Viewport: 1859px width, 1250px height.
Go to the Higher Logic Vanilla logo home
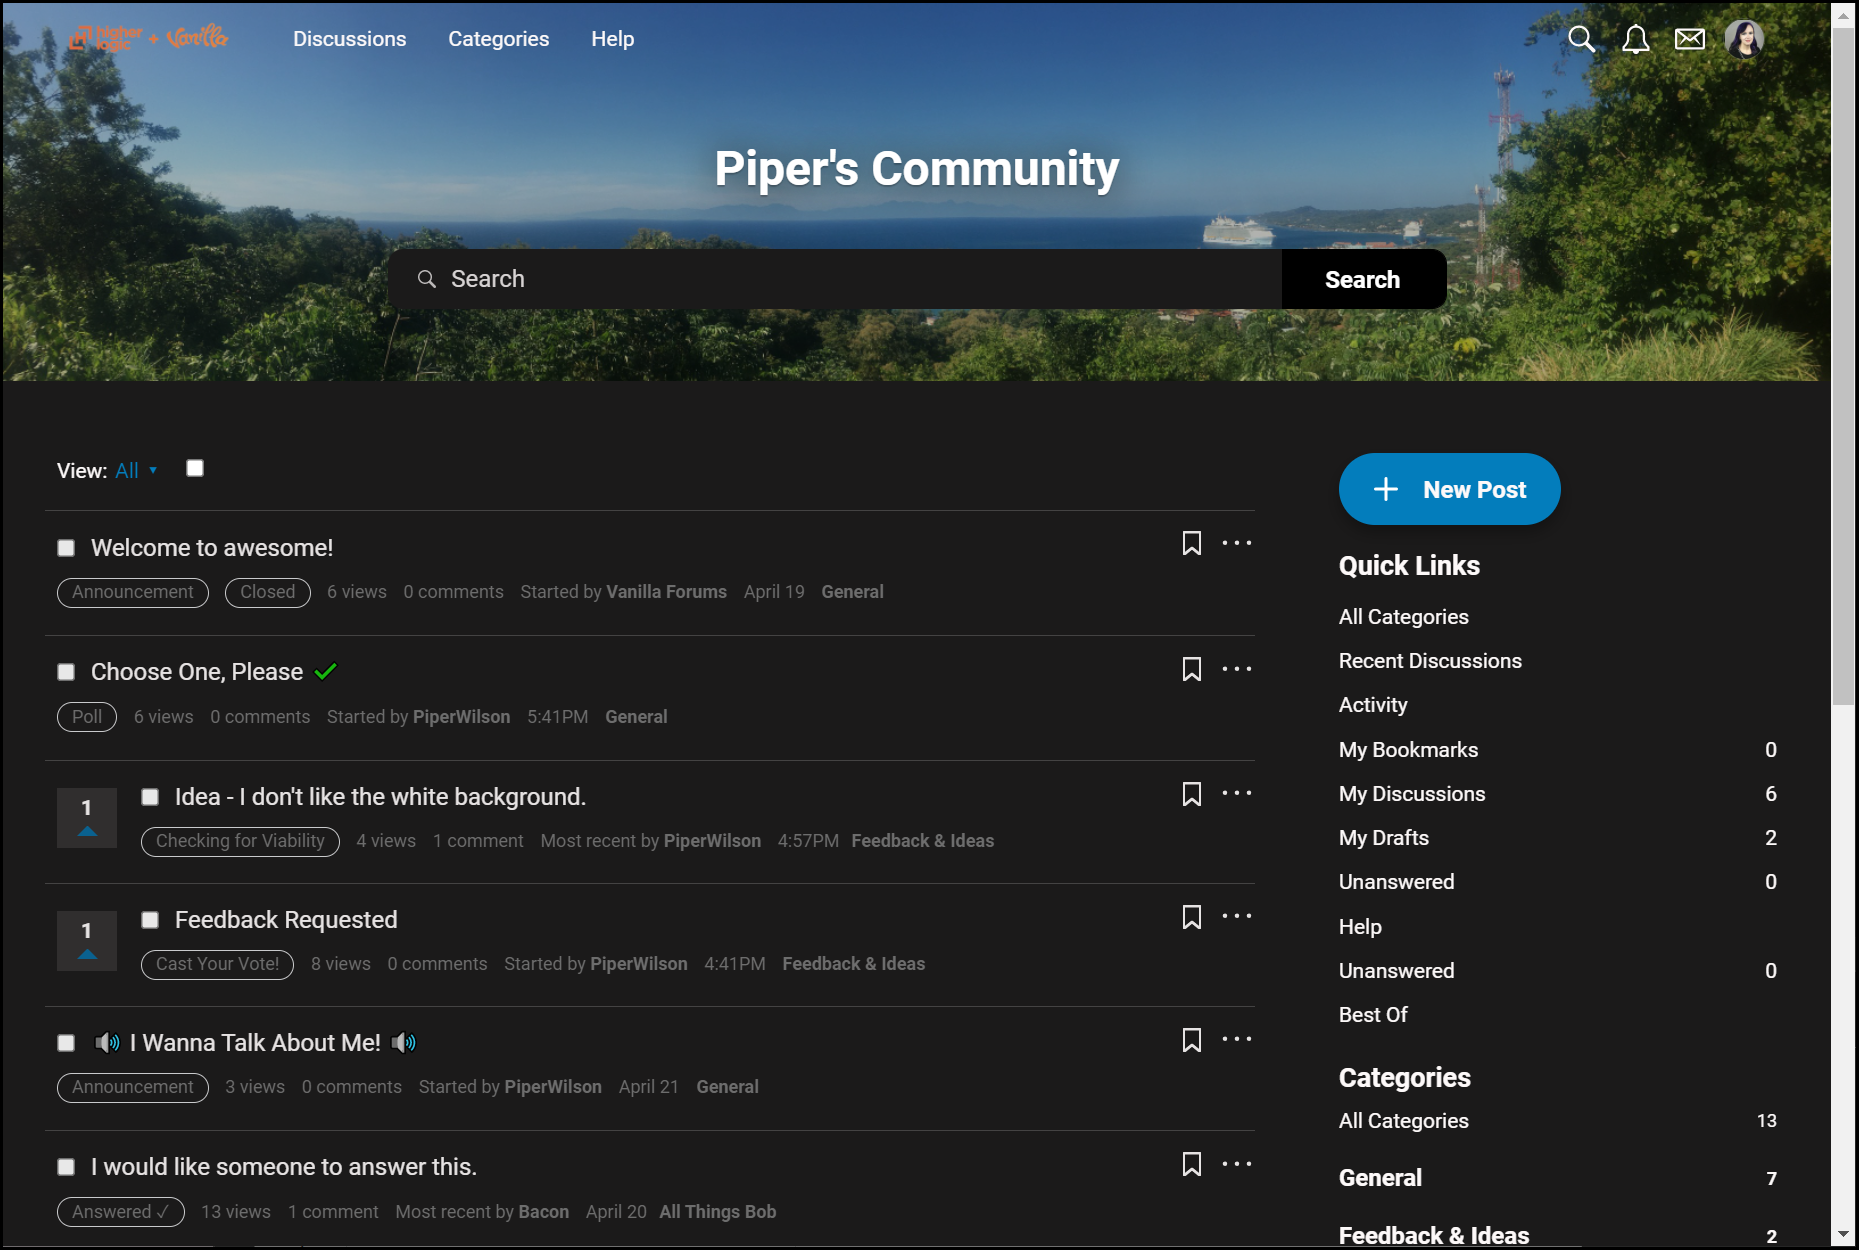pos(149,38)
